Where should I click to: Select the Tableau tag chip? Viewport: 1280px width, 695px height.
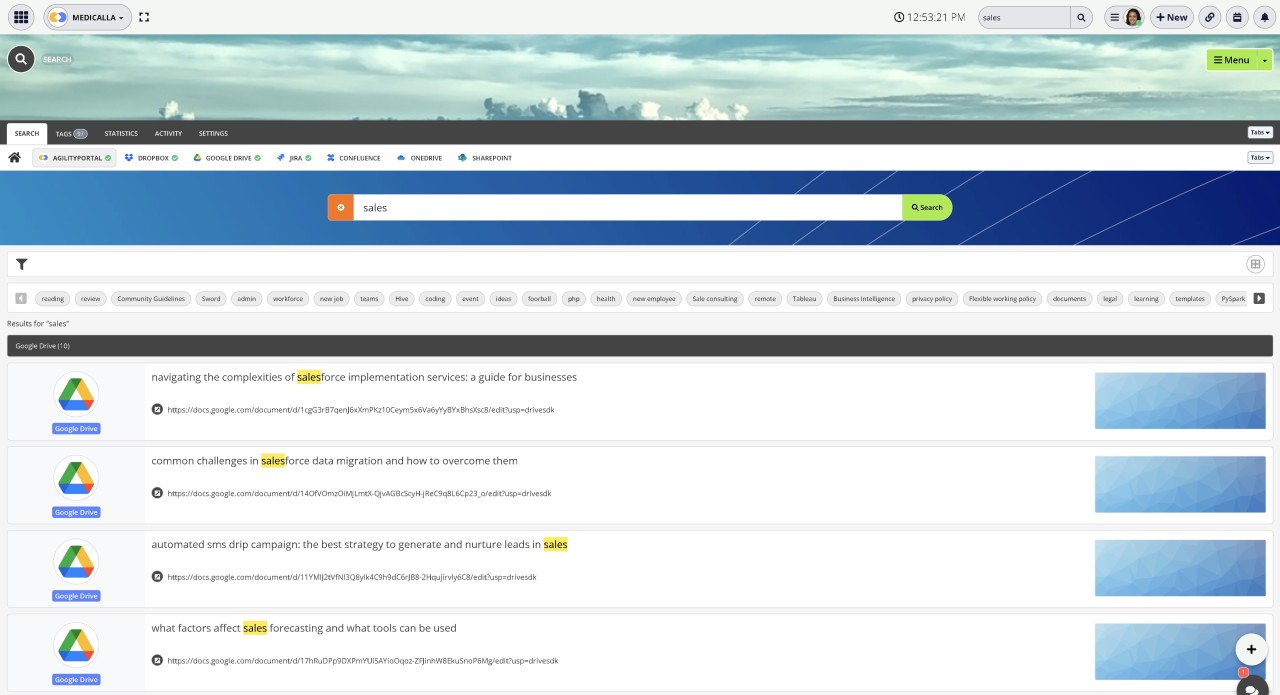(804, 298)
